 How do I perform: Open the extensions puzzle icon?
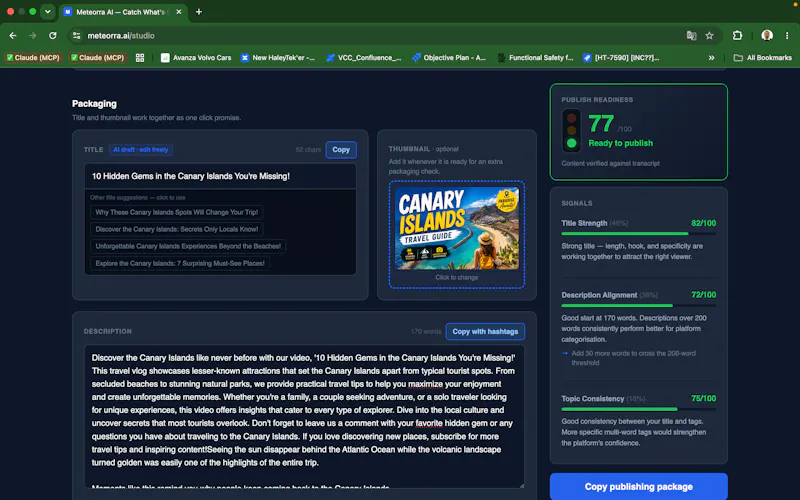737,36
